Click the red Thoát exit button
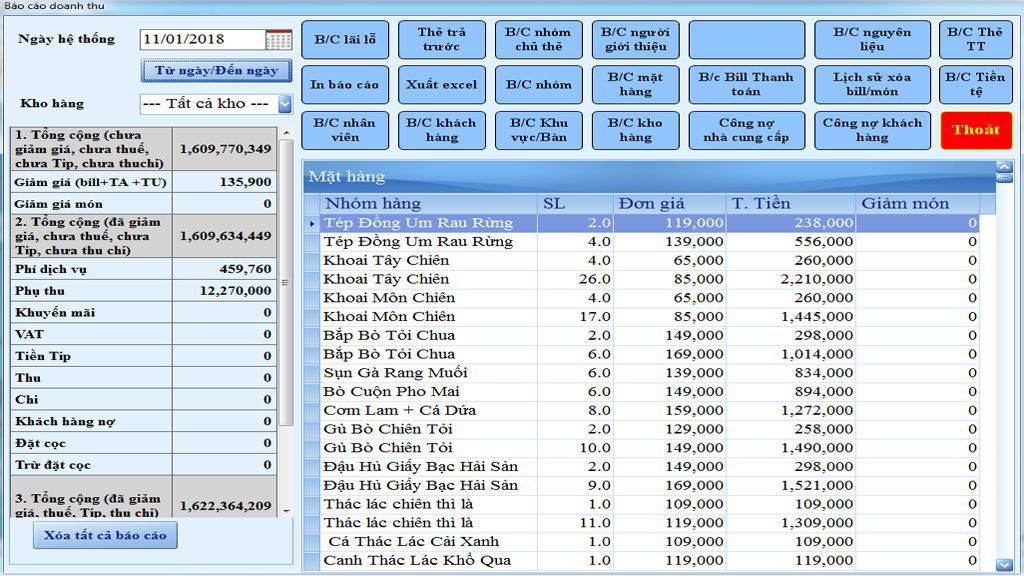 [x=976, y=131]
